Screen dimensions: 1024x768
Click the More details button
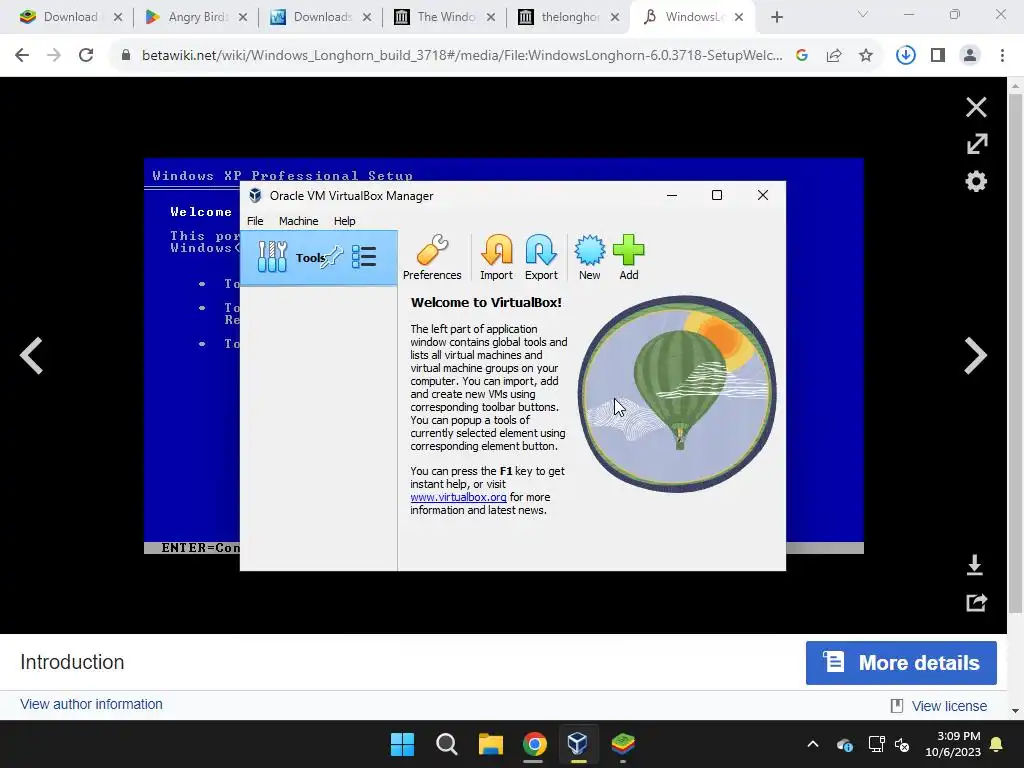901,663
